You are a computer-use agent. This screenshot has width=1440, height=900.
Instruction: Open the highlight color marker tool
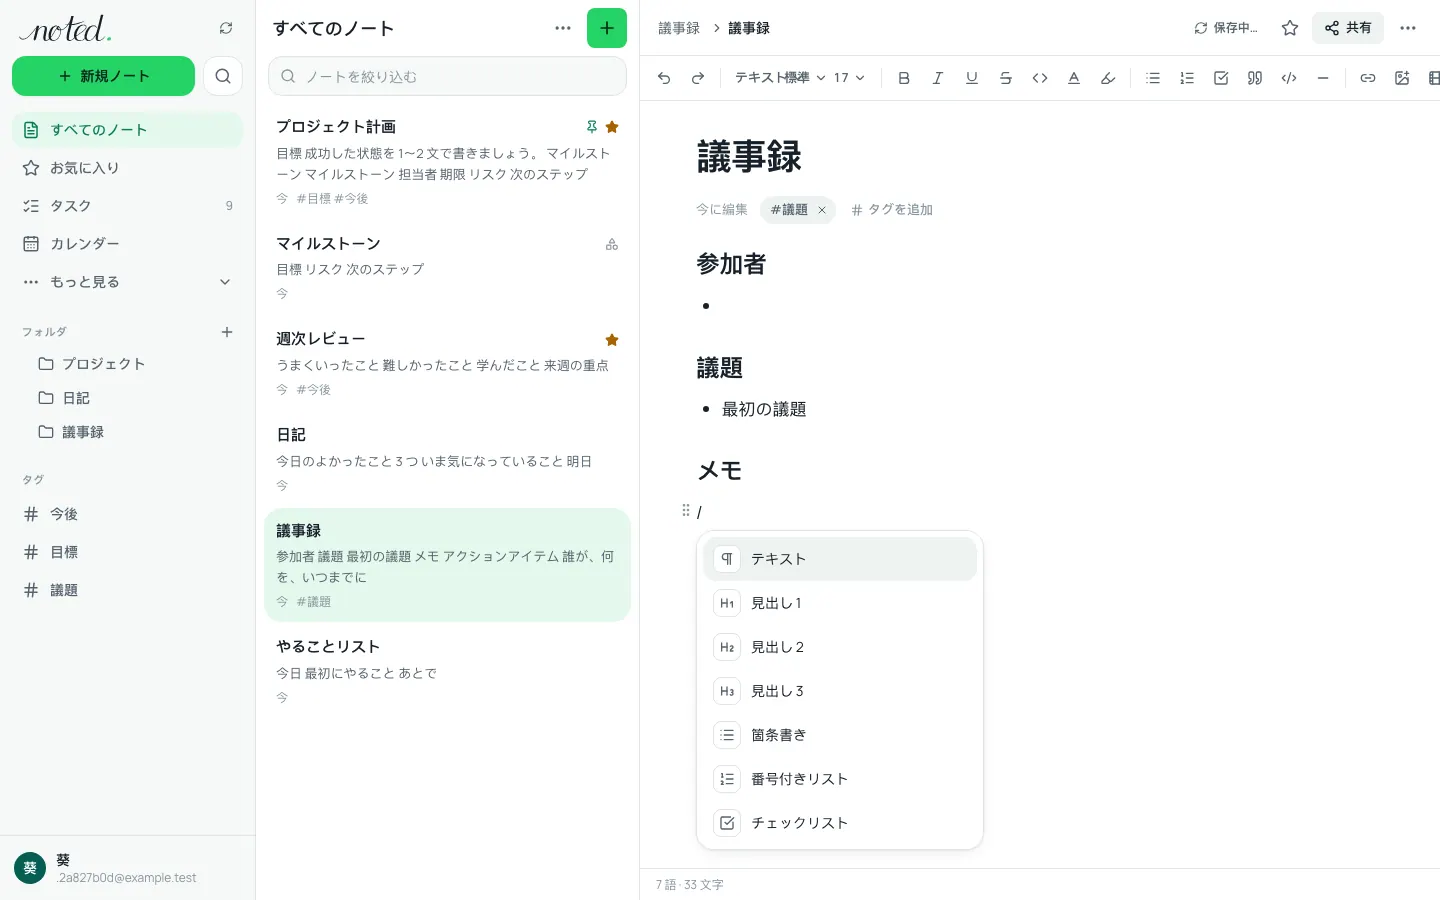click(1108, 78)
